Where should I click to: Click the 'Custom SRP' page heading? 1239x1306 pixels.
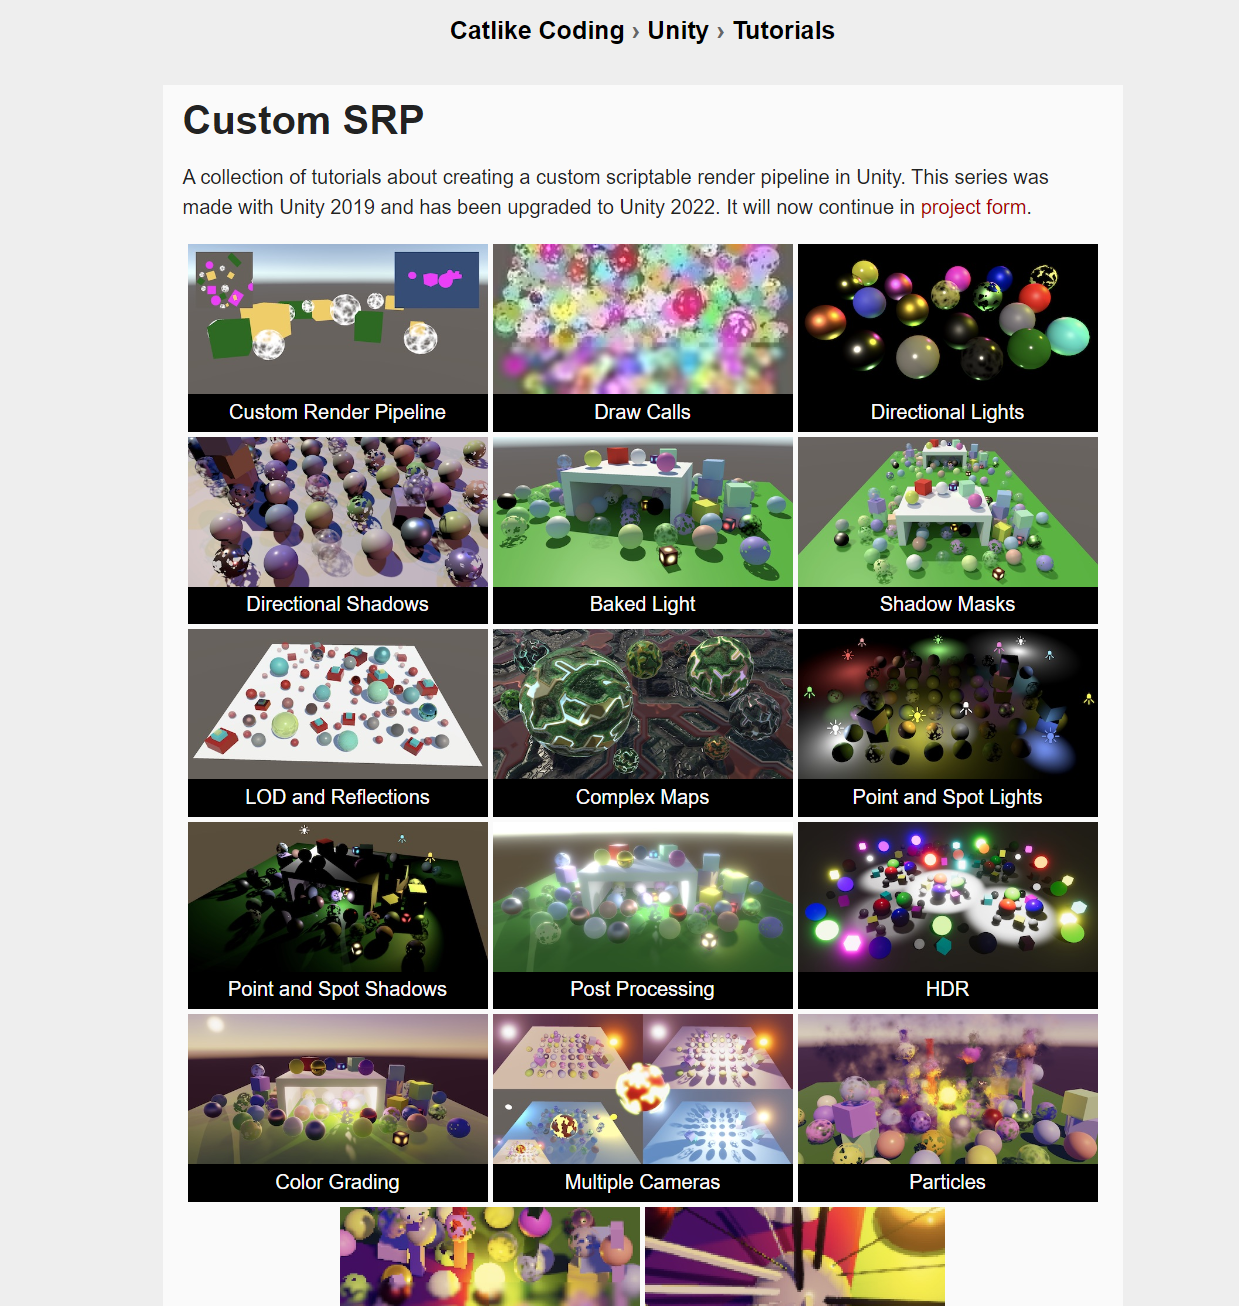coord(304,120)
